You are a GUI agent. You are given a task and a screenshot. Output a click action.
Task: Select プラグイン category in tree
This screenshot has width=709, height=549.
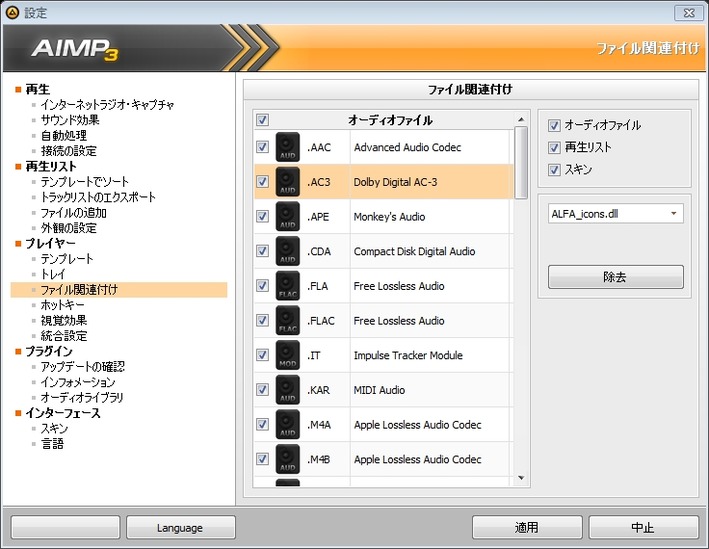[x=49, y=351]
